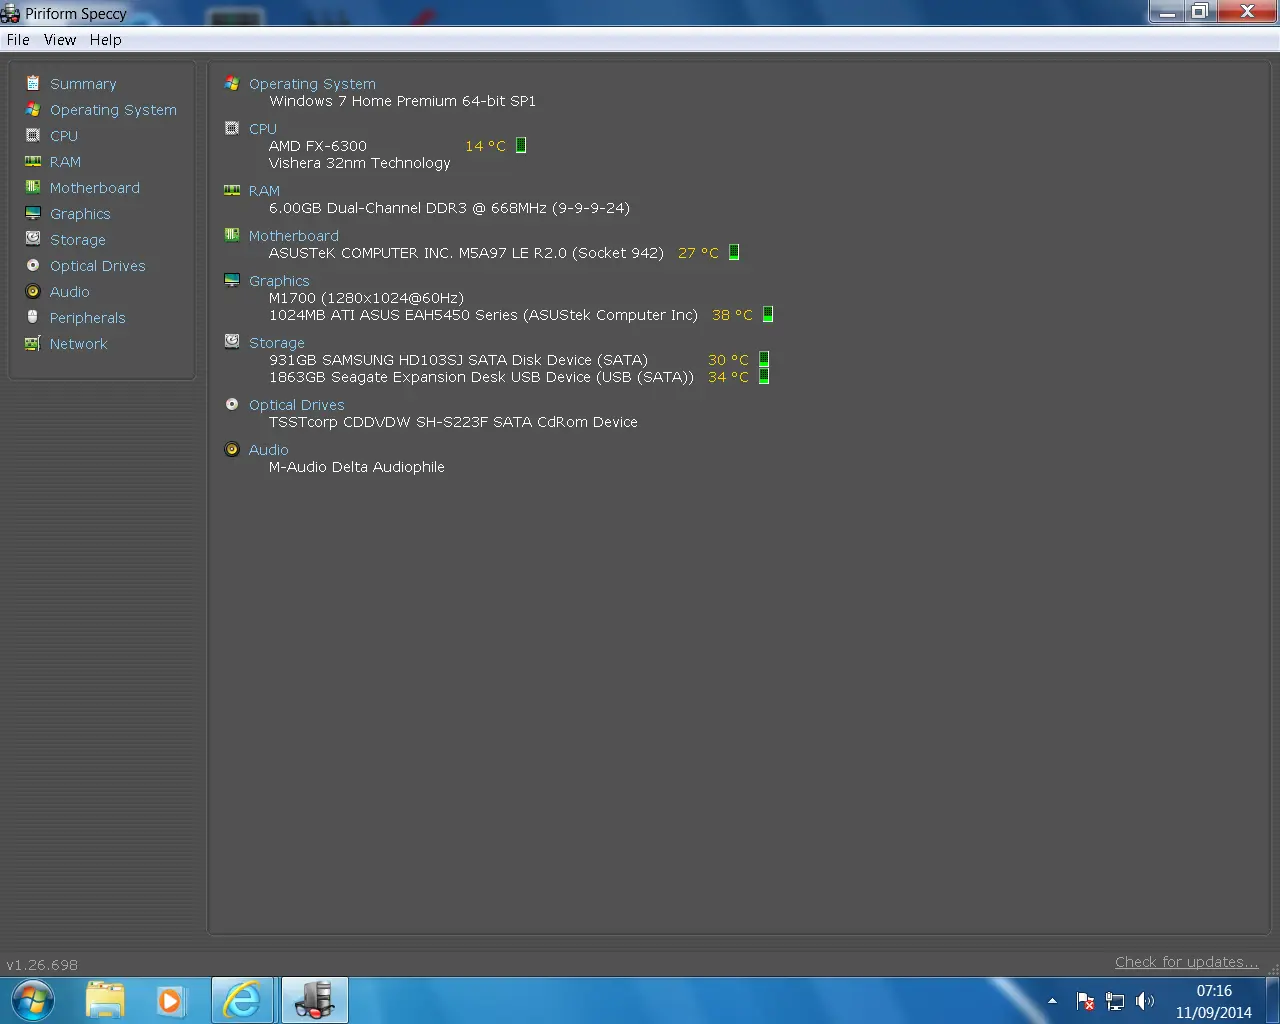This screenshot has width=1280, height=1024.
Task: Click the motherboard temperature indicator beside 27 °C
Action: coord(733,252)
